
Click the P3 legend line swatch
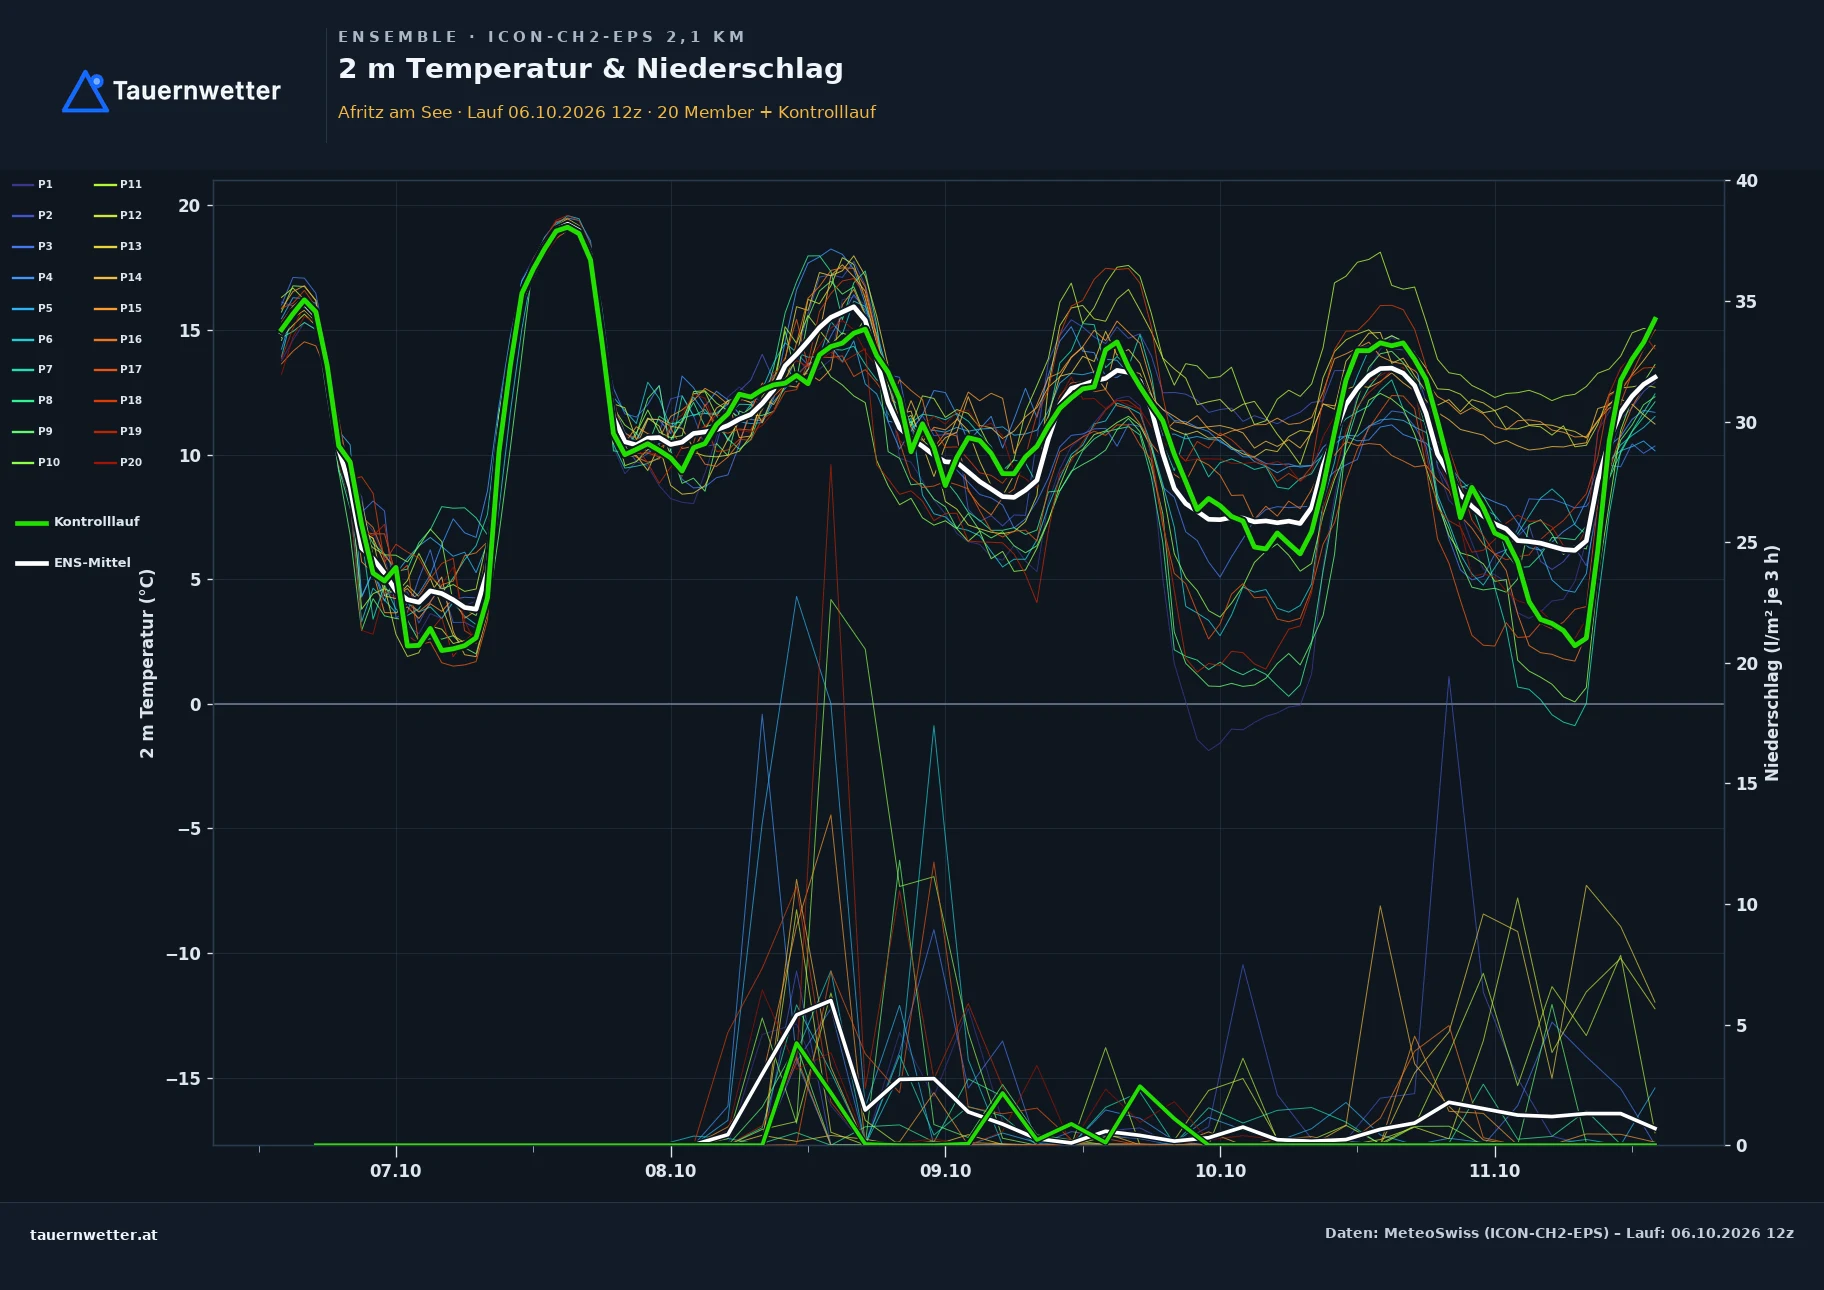click(23, 246)
